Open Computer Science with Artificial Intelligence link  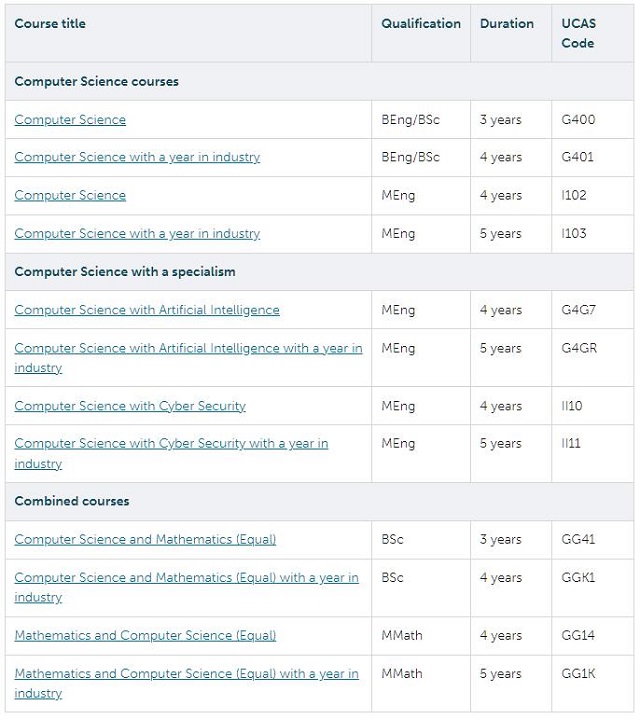(147, 310)
